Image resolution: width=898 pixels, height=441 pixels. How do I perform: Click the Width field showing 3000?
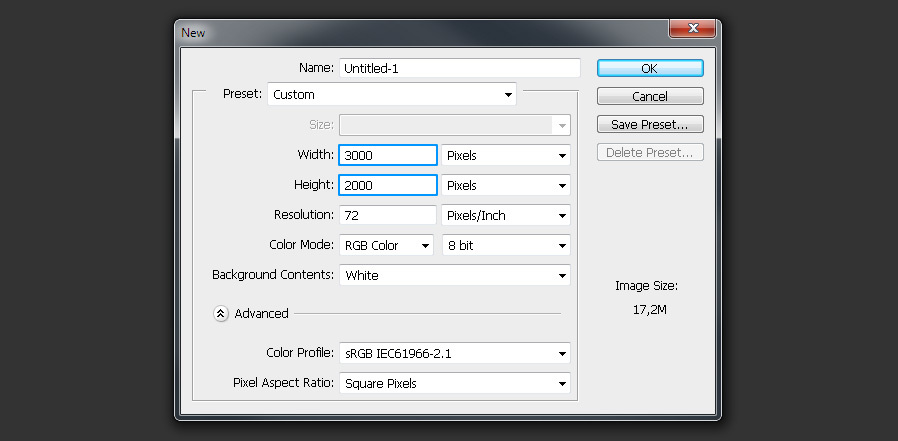(x=388, y=155)
